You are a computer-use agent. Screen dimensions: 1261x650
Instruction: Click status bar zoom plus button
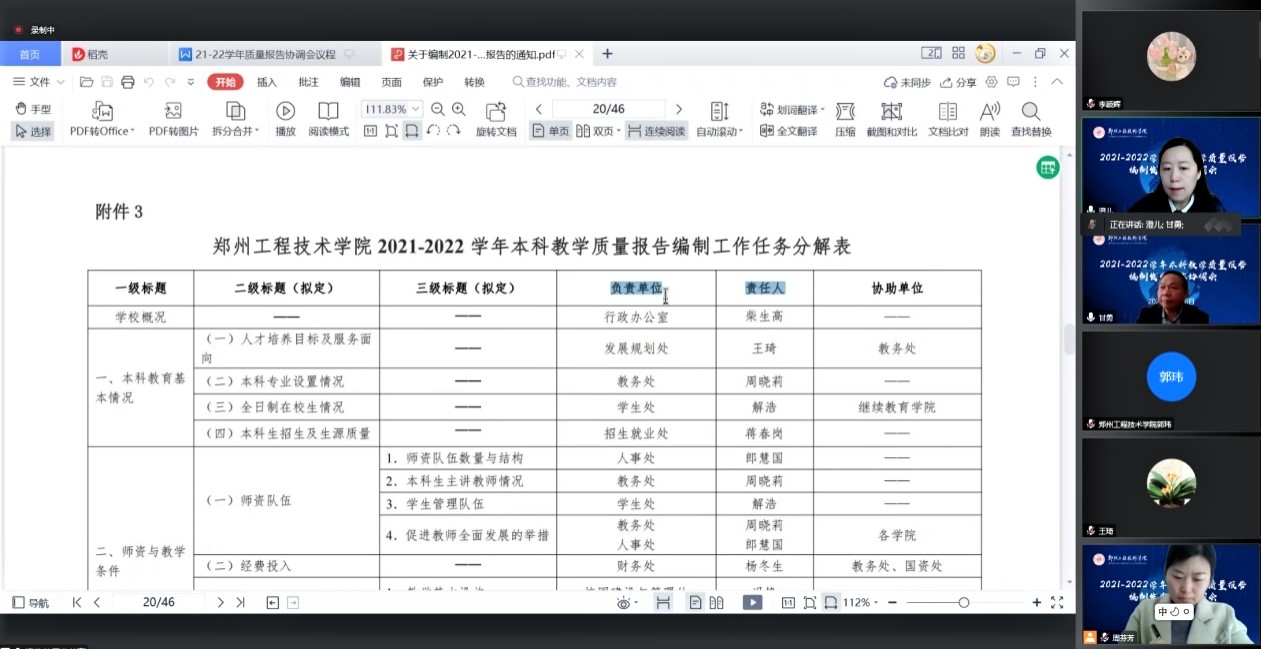1036,602
